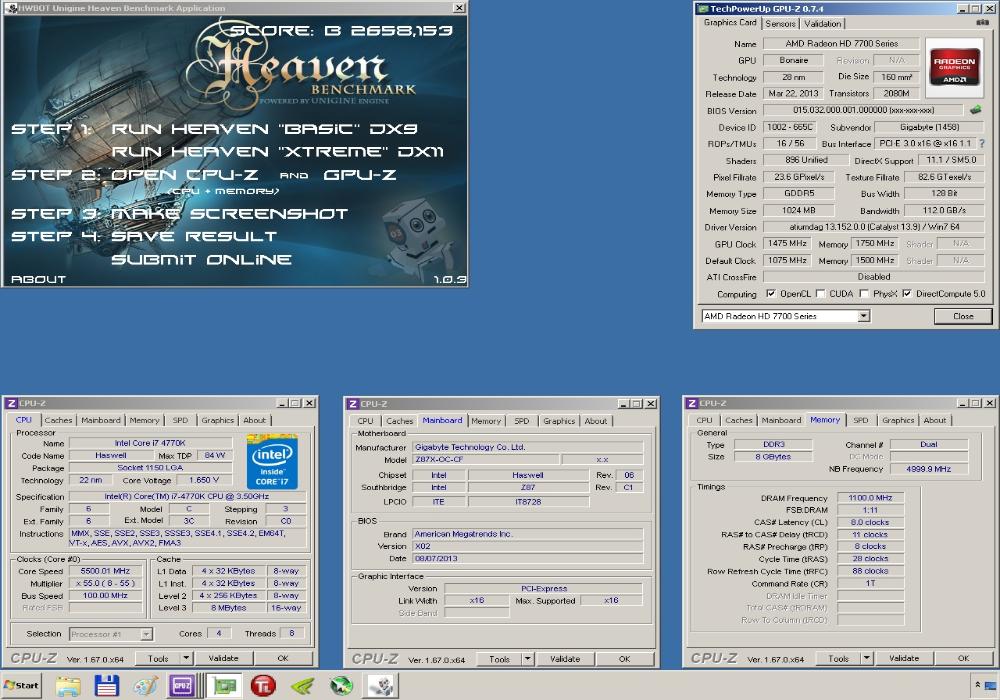1000x700 pixels.
Task: Click Driver Version field in GPU-Z
Action: (x=873, y=226)
